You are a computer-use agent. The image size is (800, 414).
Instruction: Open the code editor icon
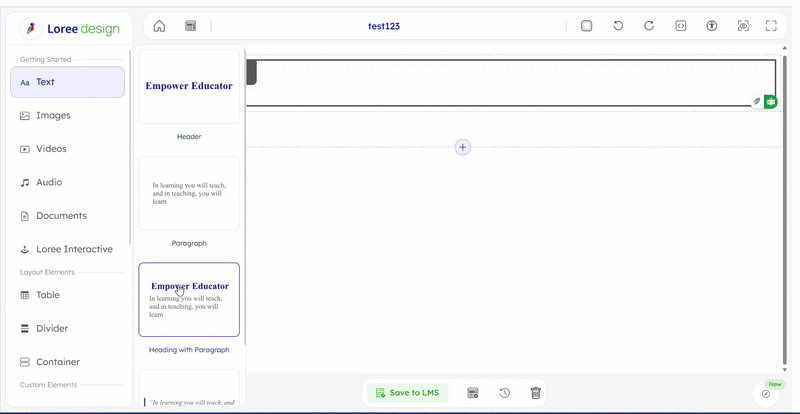[681, 26]
